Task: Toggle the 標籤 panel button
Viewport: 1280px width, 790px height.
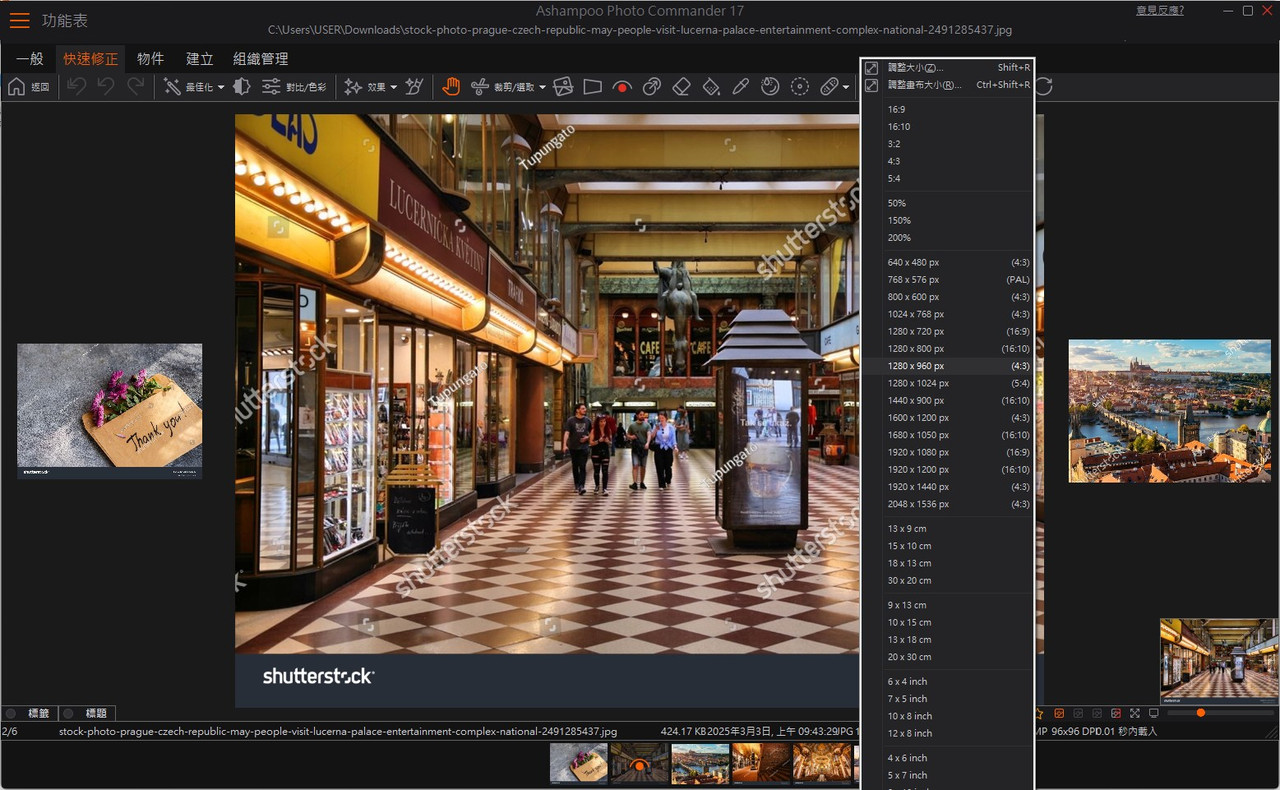Action: tap(28, 713)
